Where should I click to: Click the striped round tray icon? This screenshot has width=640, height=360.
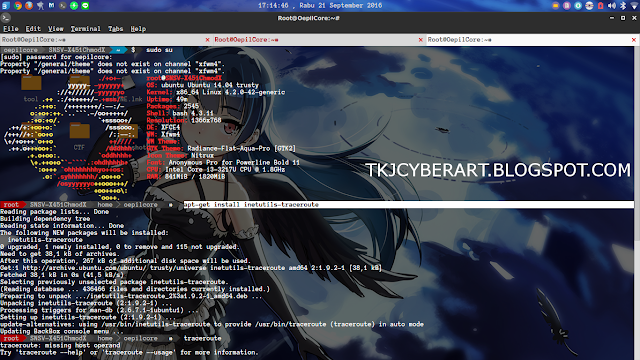[589, 5]
